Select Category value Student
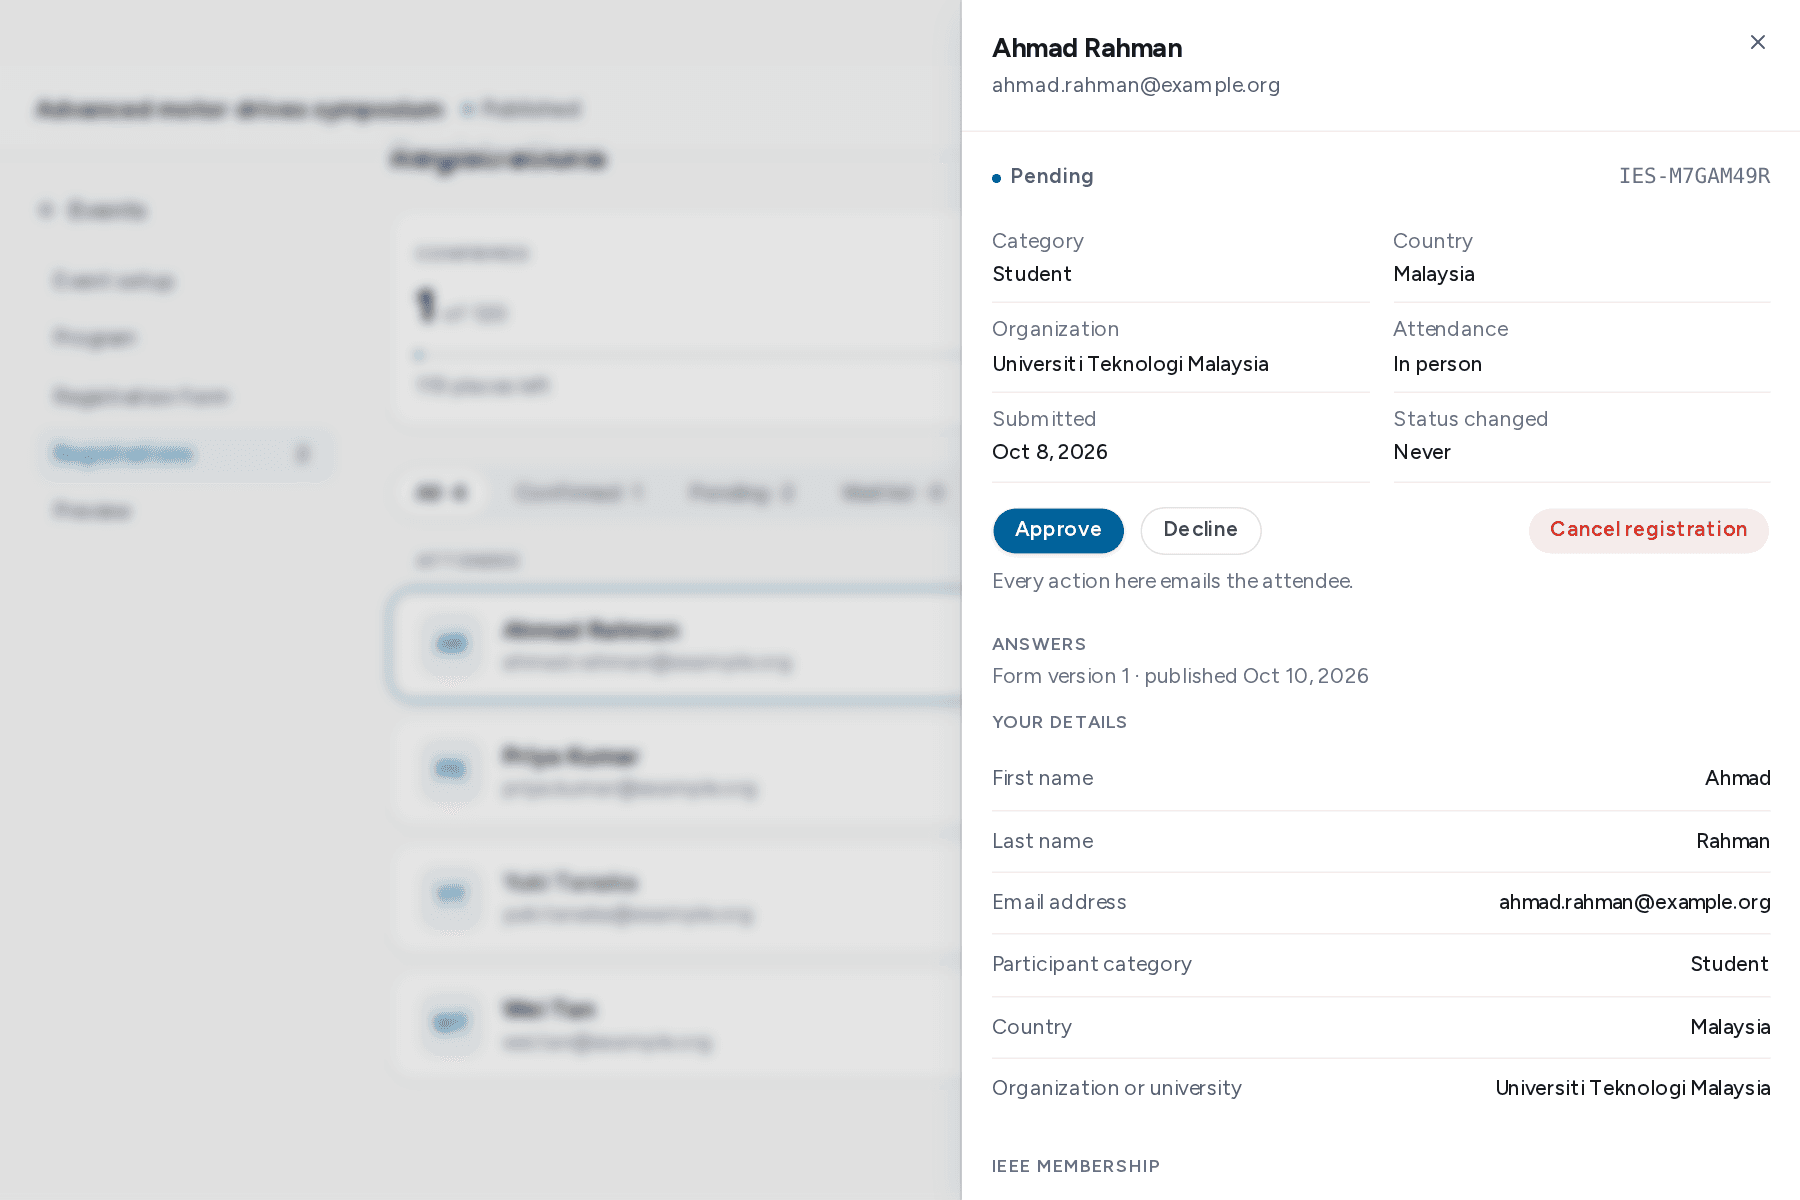The width and height of the screenshot is (1800, 1200). pyautogui.click(x=1031, y=274)
